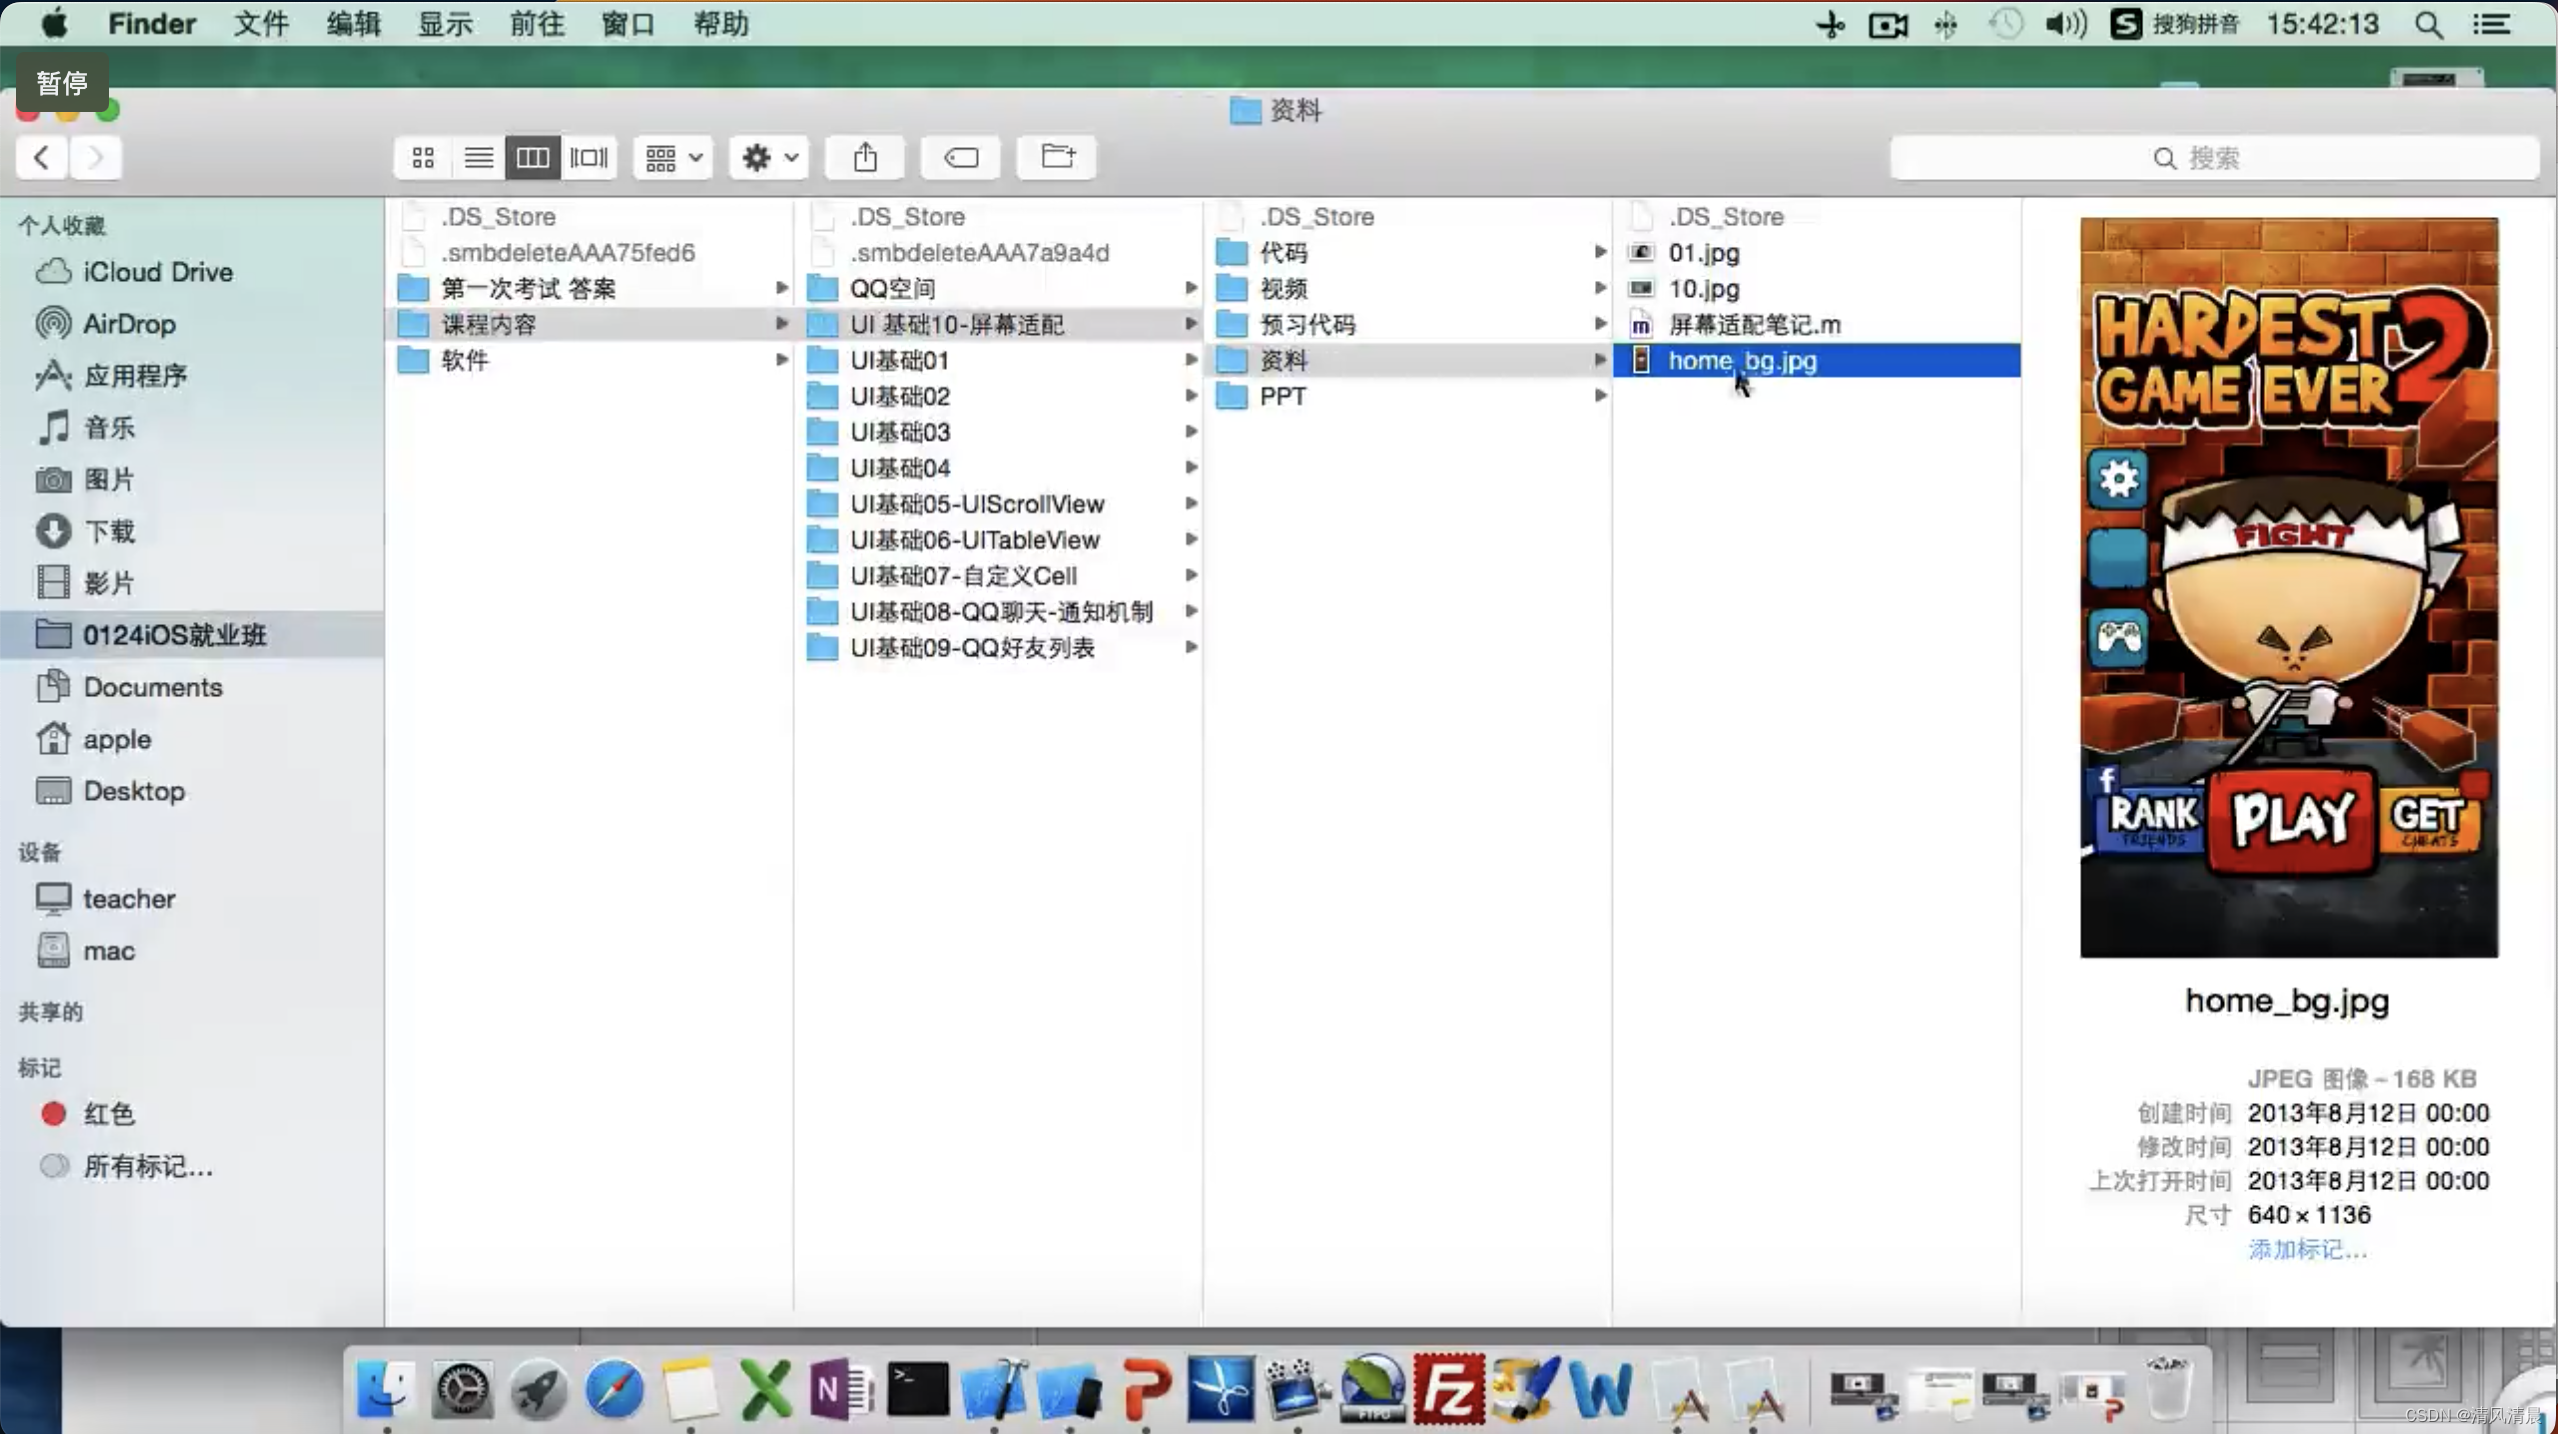Select 0124iOS就业班 in sidebar
The height and width of the screenshot is (1434, 2558).
[x=192, y=635]
